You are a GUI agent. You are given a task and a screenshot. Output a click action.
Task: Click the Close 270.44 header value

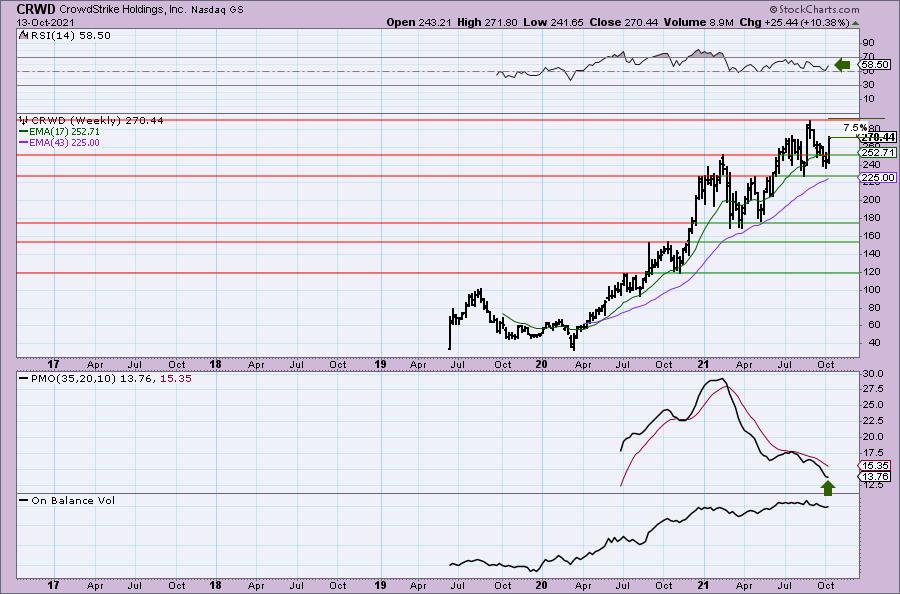pyautogui.click(x=624, y=22)
